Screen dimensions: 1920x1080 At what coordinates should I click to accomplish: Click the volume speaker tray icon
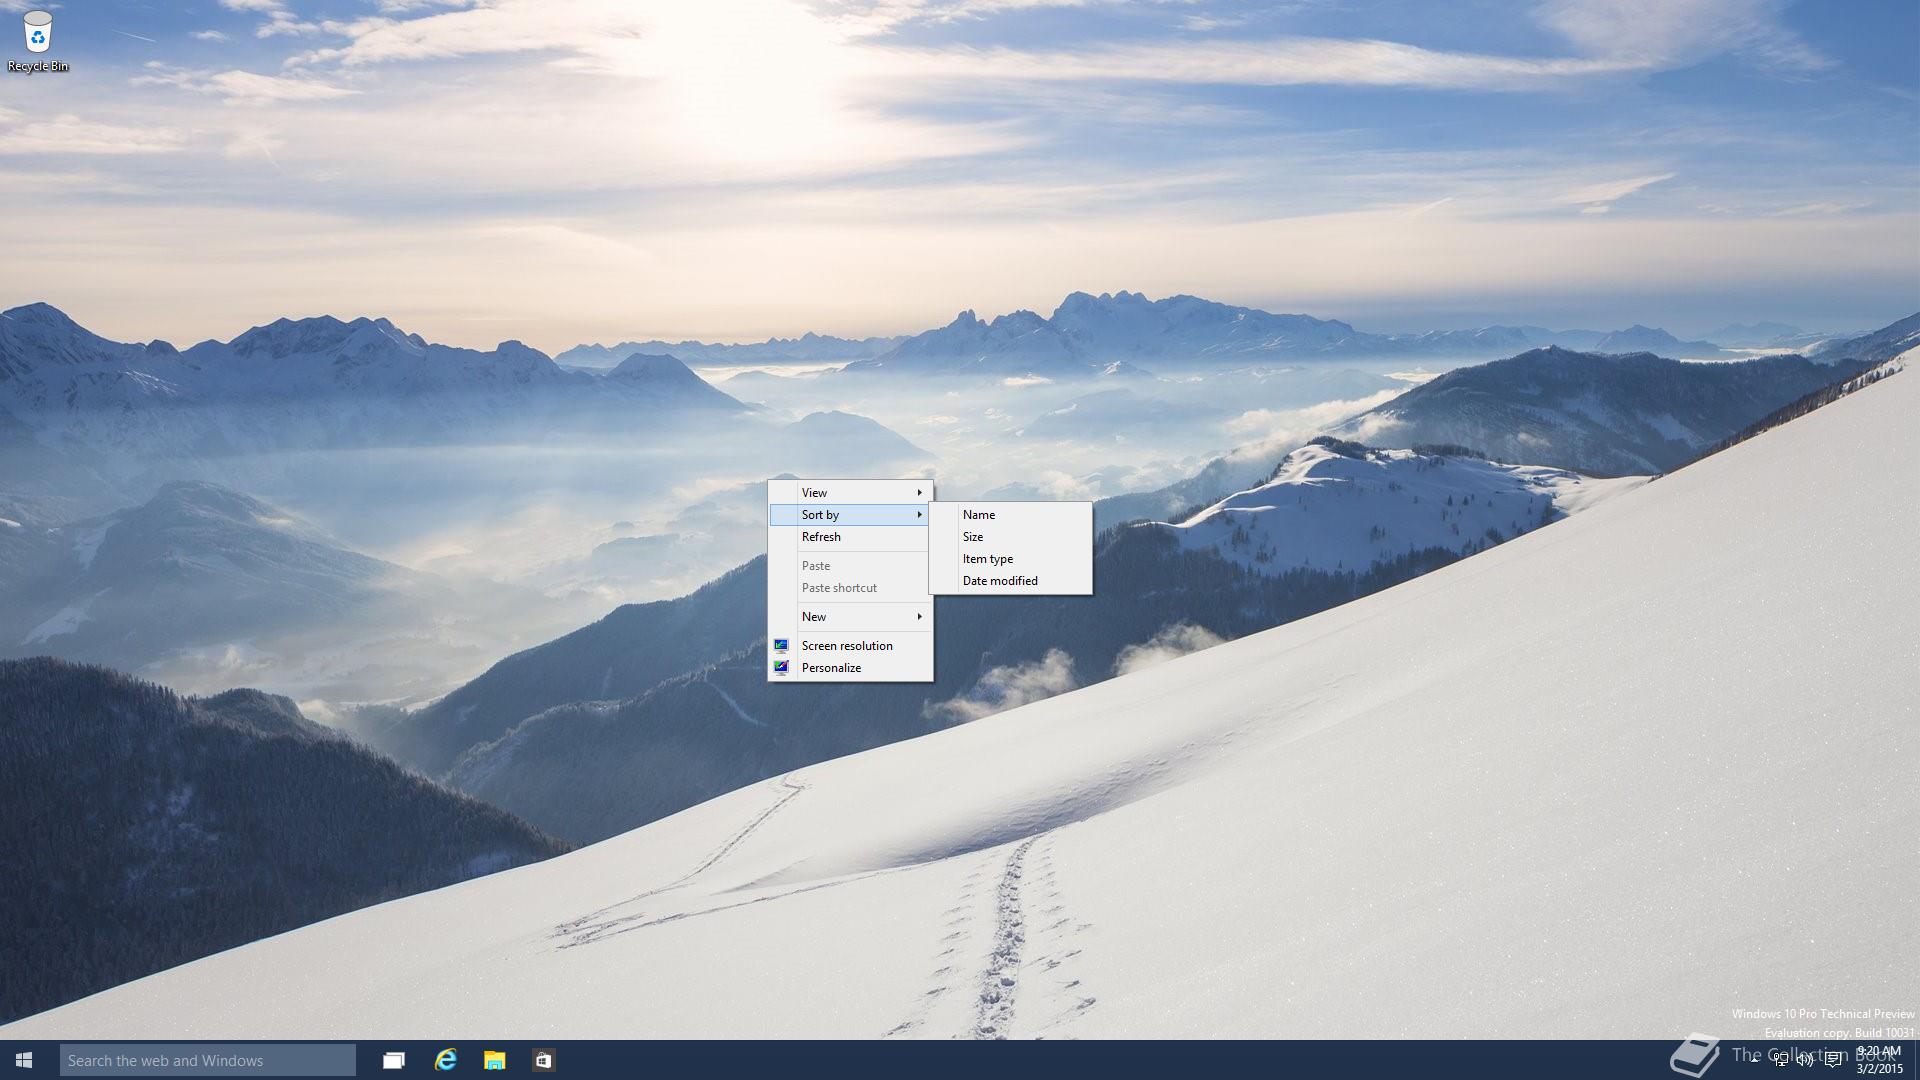click(1805, 1060)
